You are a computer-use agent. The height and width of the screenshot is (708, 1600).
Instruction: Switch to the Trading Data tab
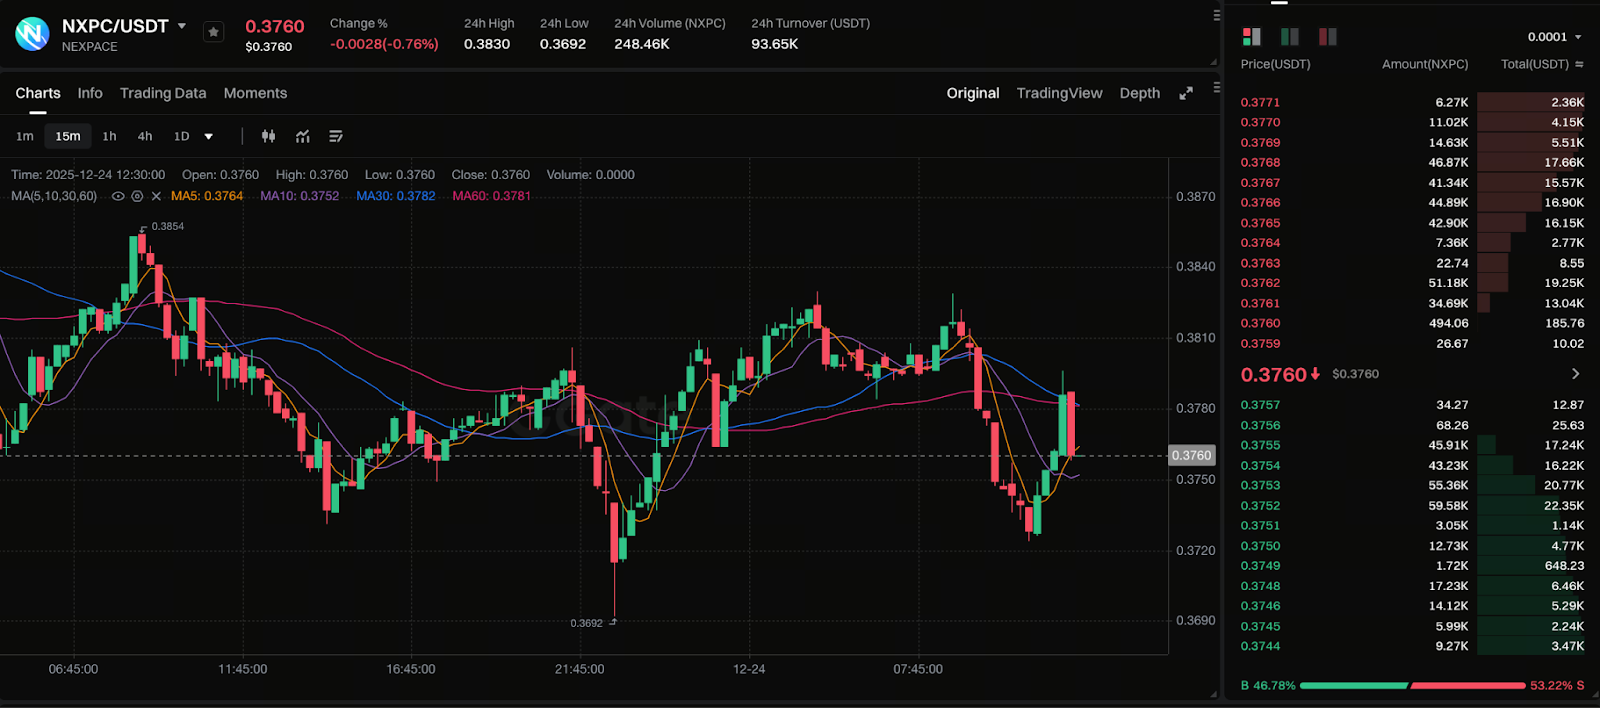pos(163,93)
